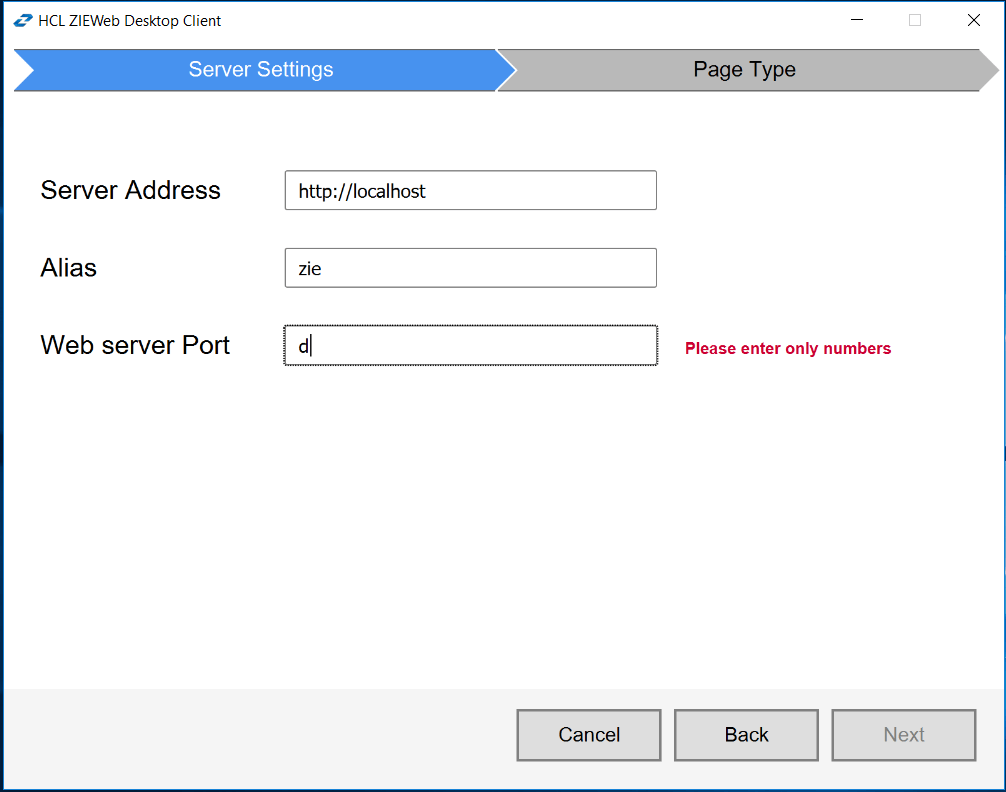The height and width of the screenshot is (792, 1006).
Task: Click the Web server Port label
Action: click(x=134, y=344)
